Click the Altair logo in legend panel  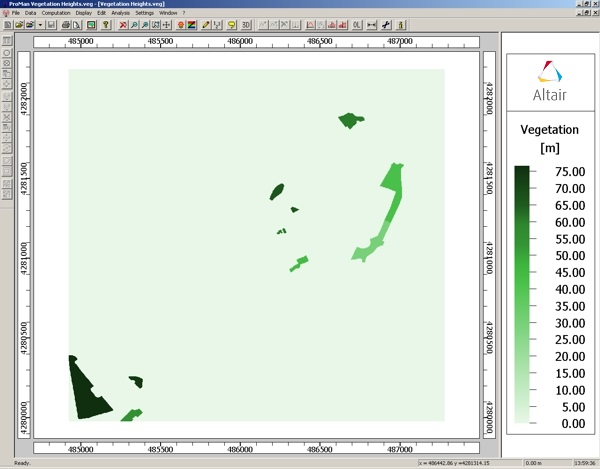point(550,80)
